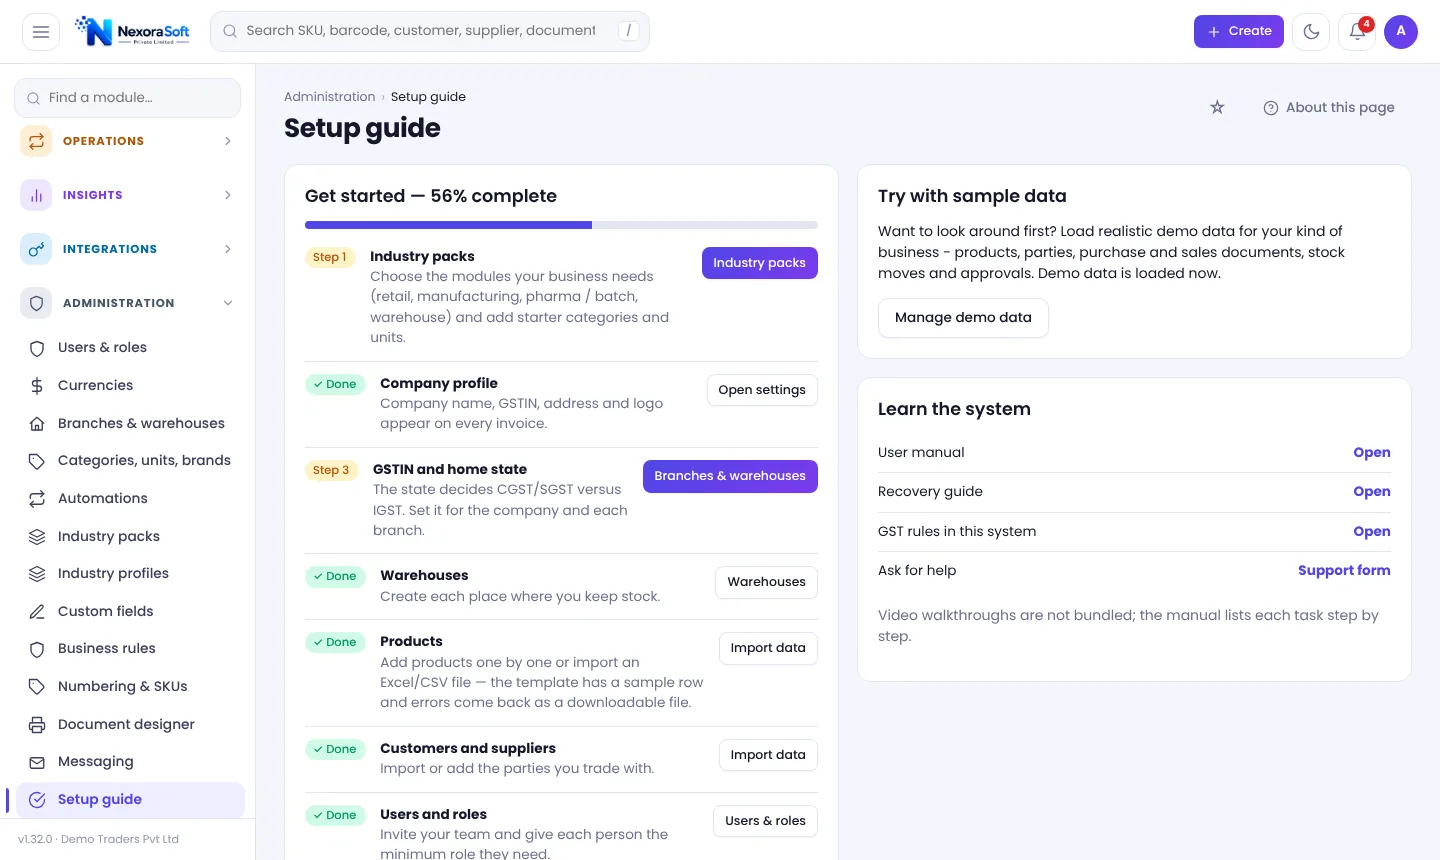The image size is (1440, 860).
Task: Open GST rules in this system
Action: click(1372, 532)
